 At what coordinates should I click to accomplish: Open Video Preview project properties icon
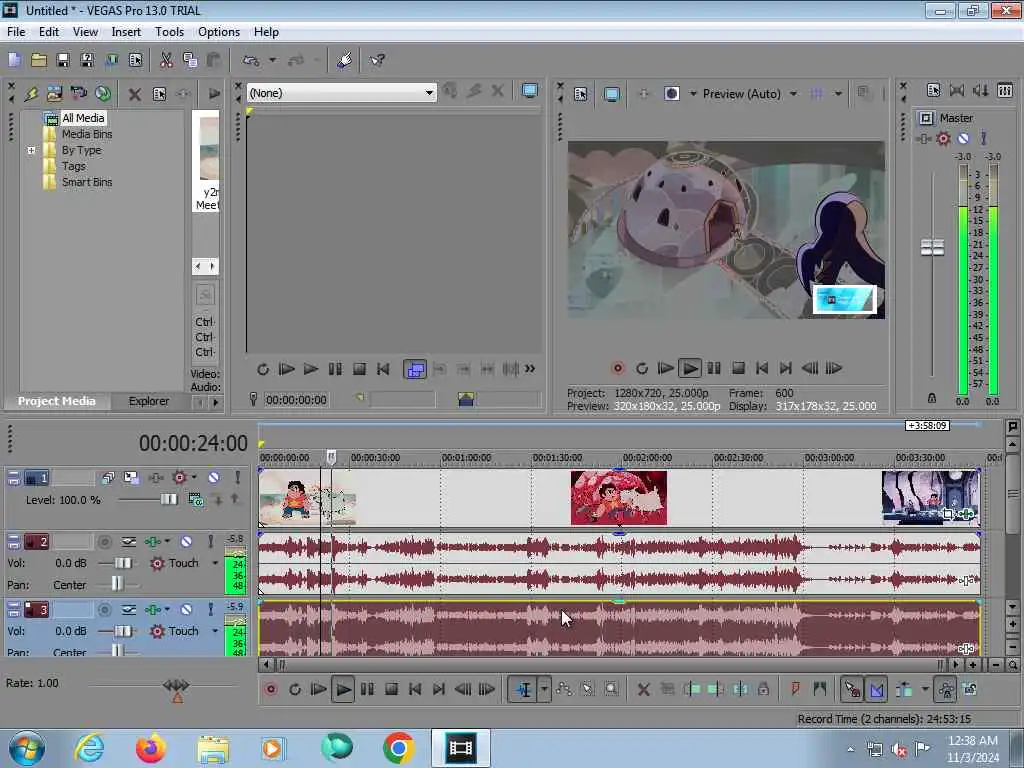(581, 94)
